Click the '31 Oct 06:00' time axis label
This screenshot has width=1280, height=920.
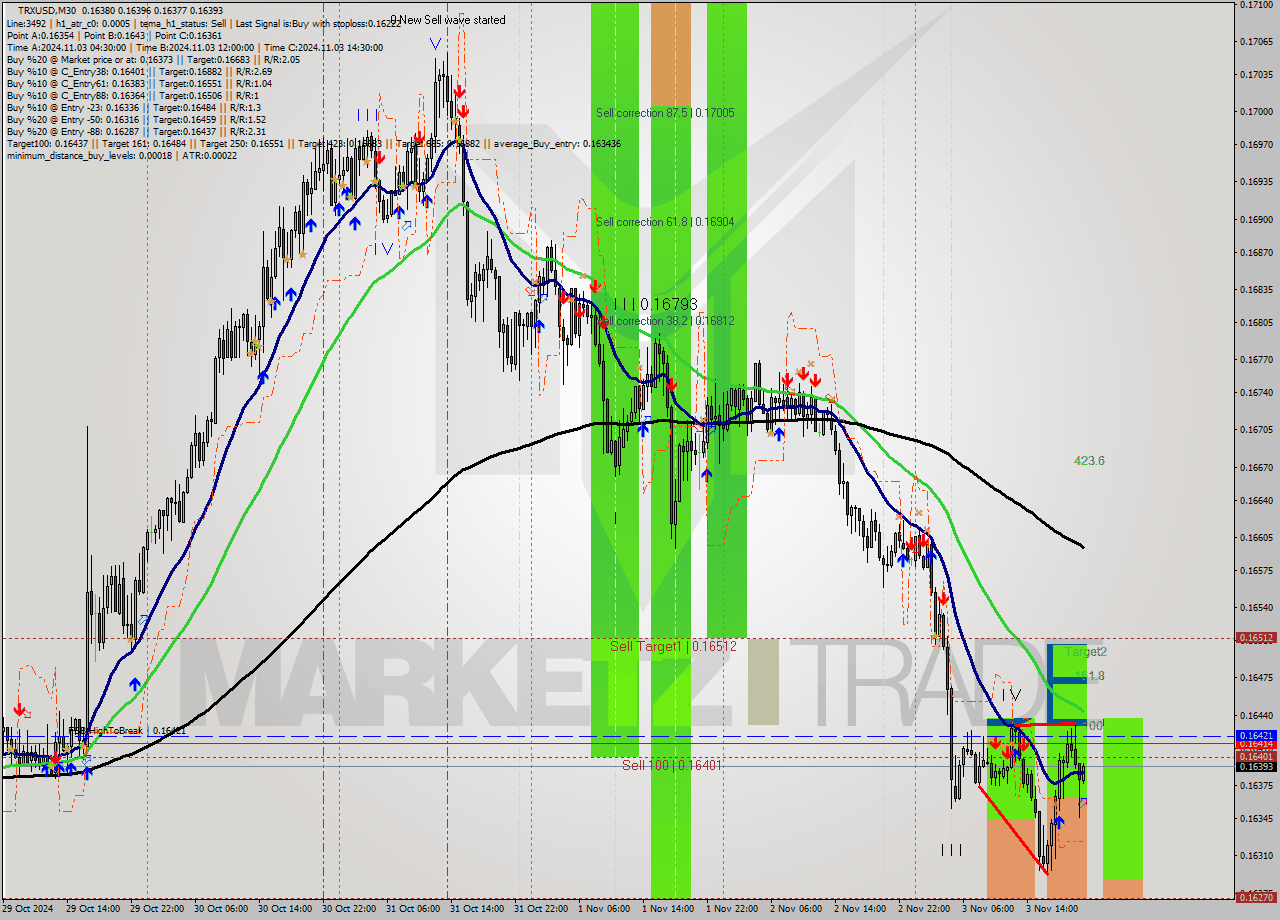413,910
